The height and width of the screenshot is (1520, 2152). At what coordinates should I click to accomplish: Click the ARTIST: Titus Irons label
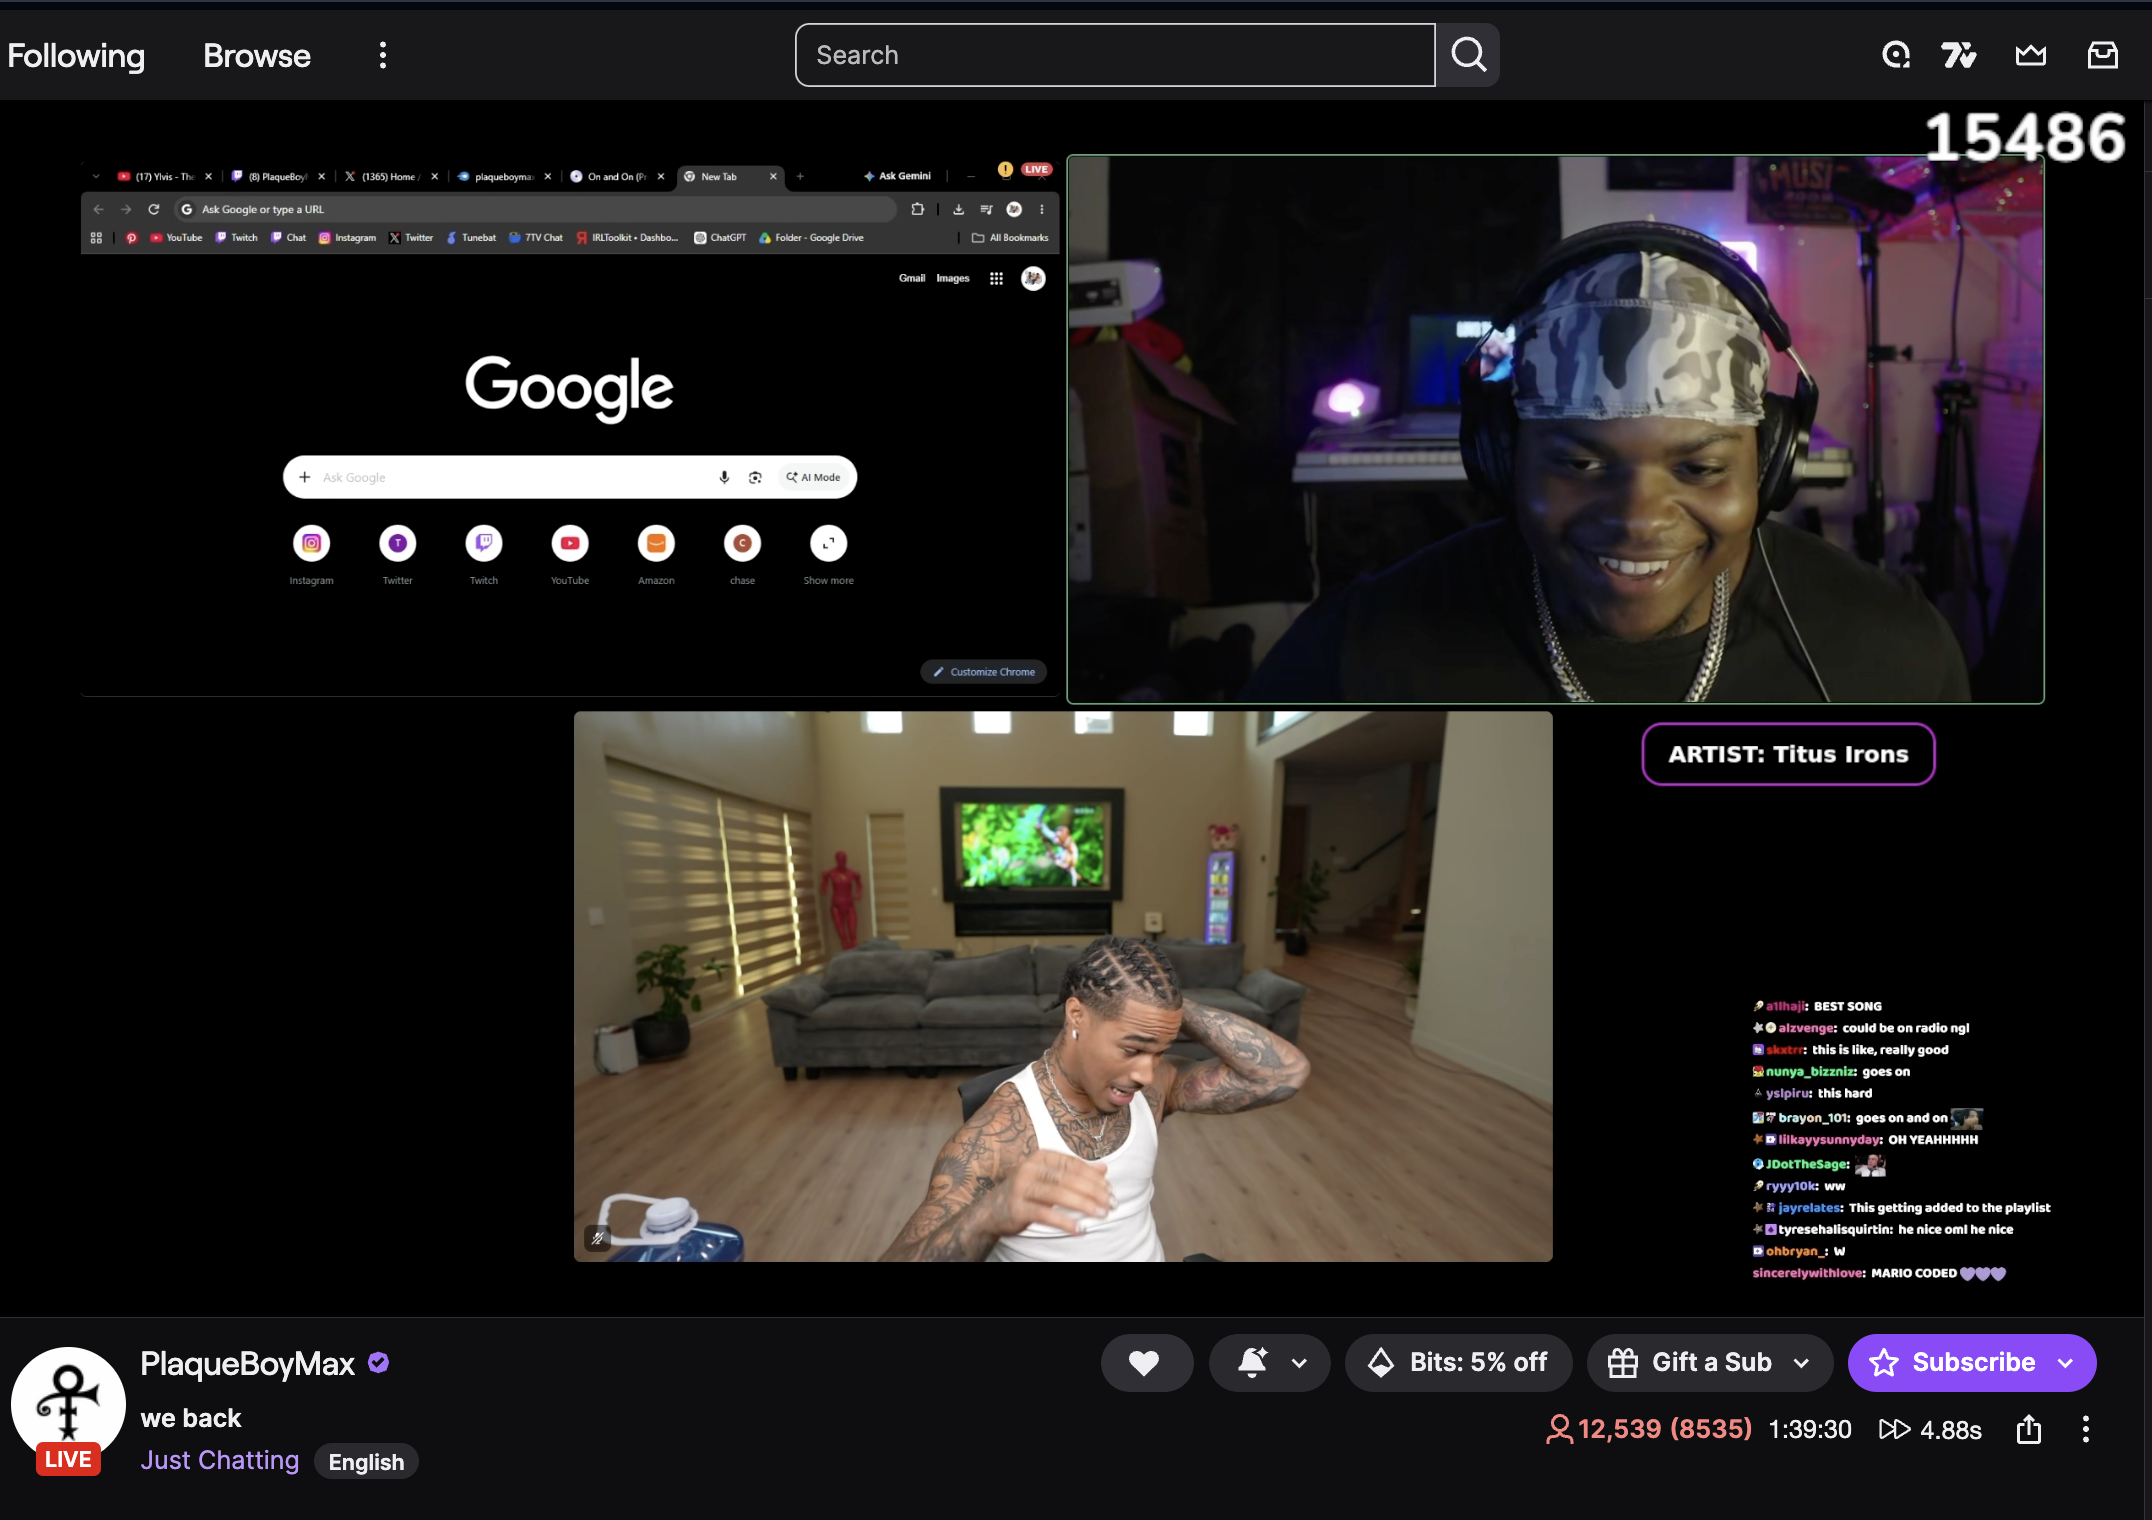(1788, 754)
